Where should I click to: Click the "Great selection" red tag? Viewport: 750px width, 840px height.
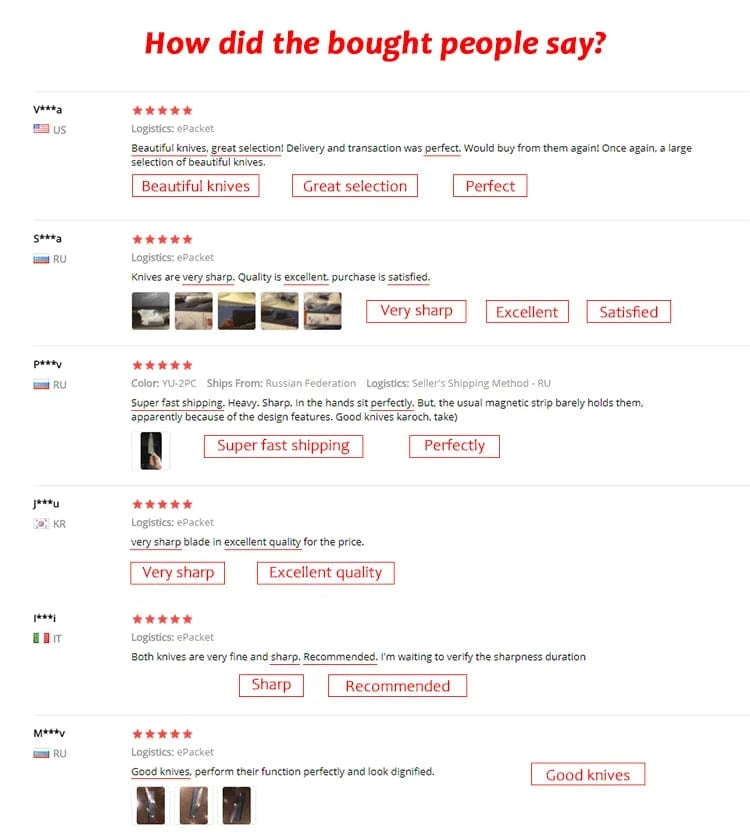coord(355,186)
